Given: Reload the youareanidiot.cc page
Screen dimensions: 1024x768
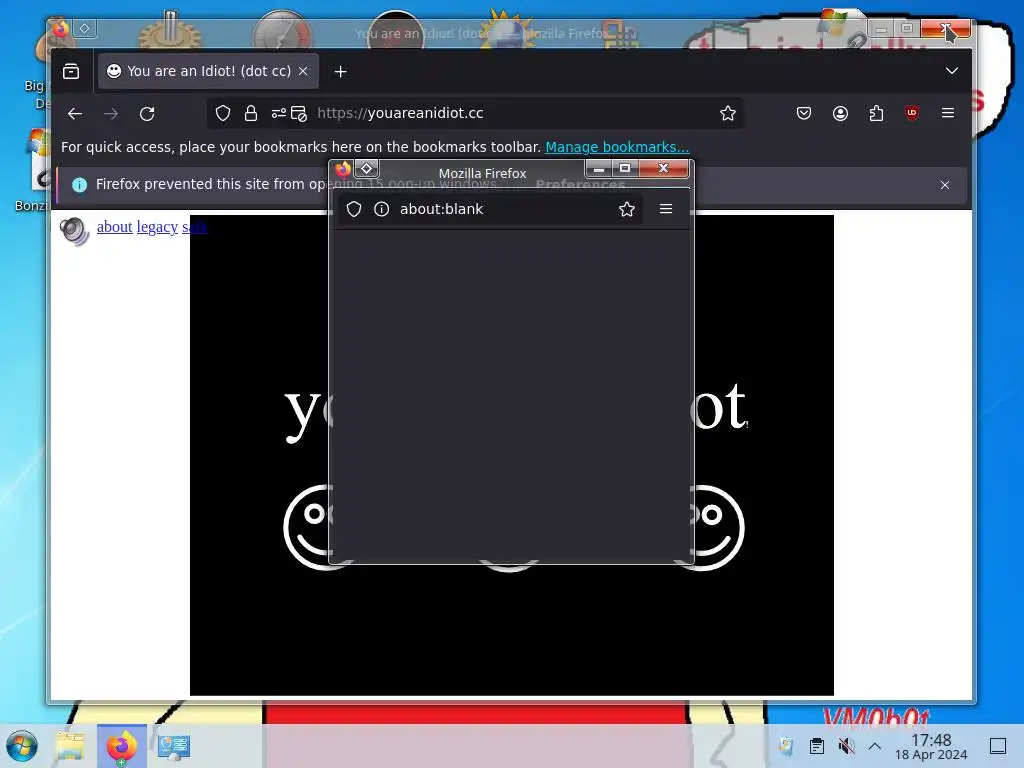Looking at the screenshot, I should 147,114.
